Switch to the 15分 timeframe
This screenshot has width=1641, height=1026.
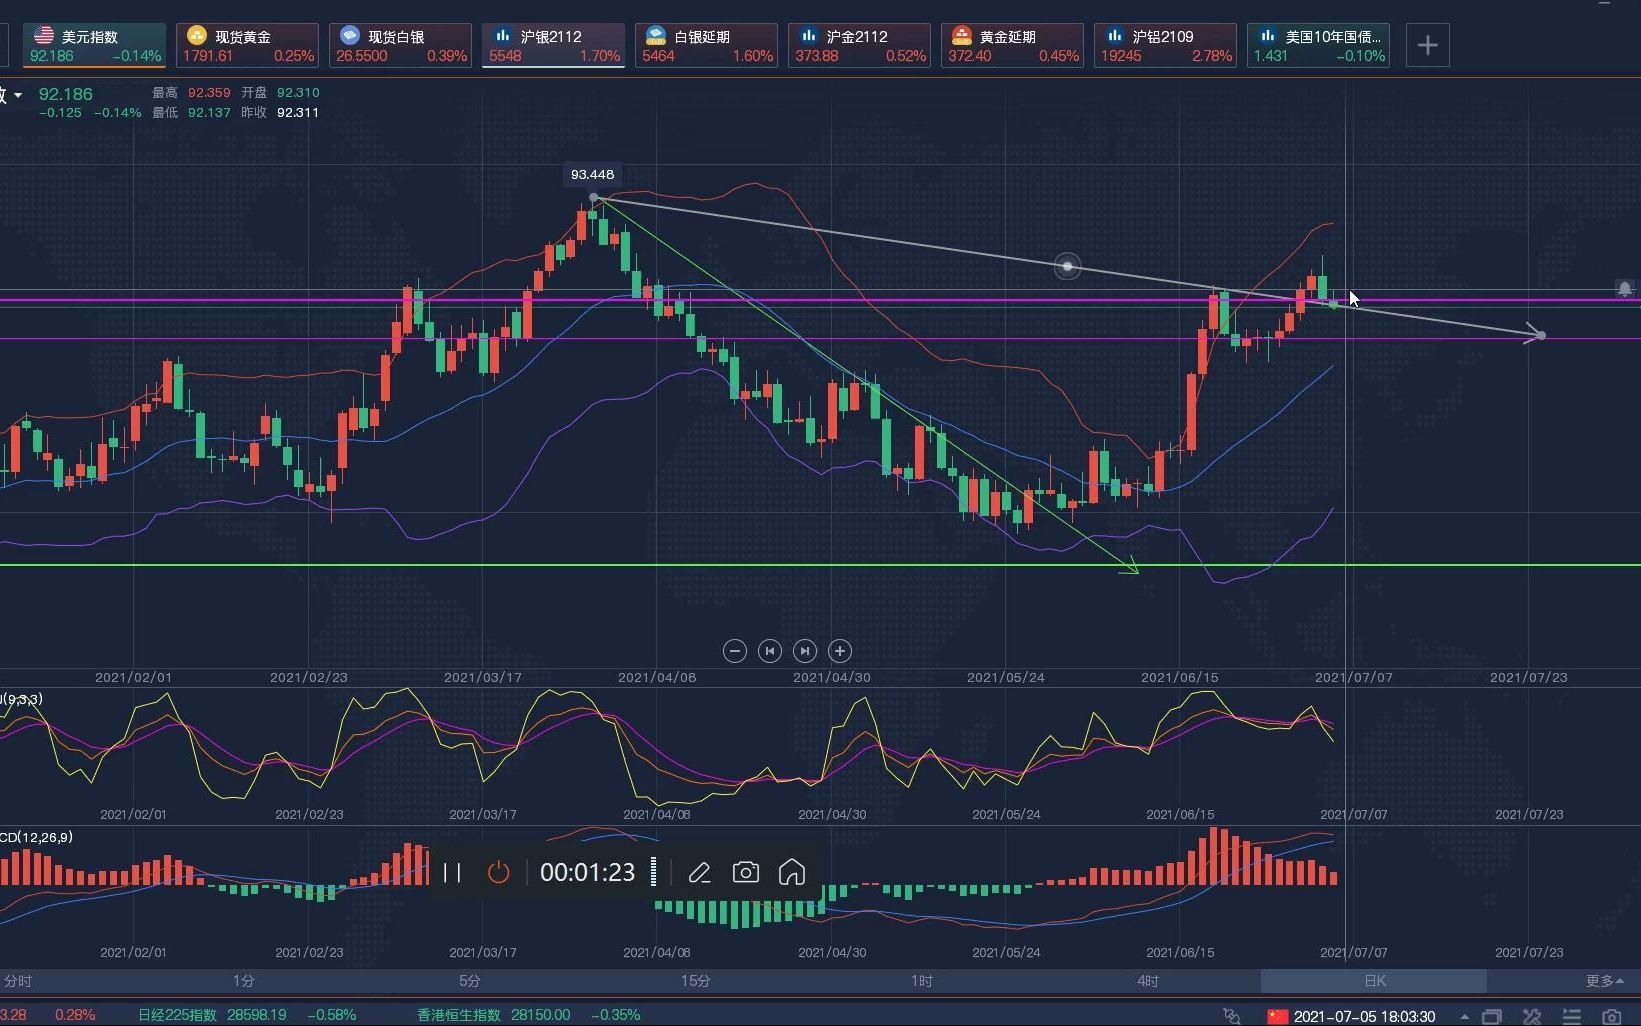pyautogui.click(x=695, y=981)
